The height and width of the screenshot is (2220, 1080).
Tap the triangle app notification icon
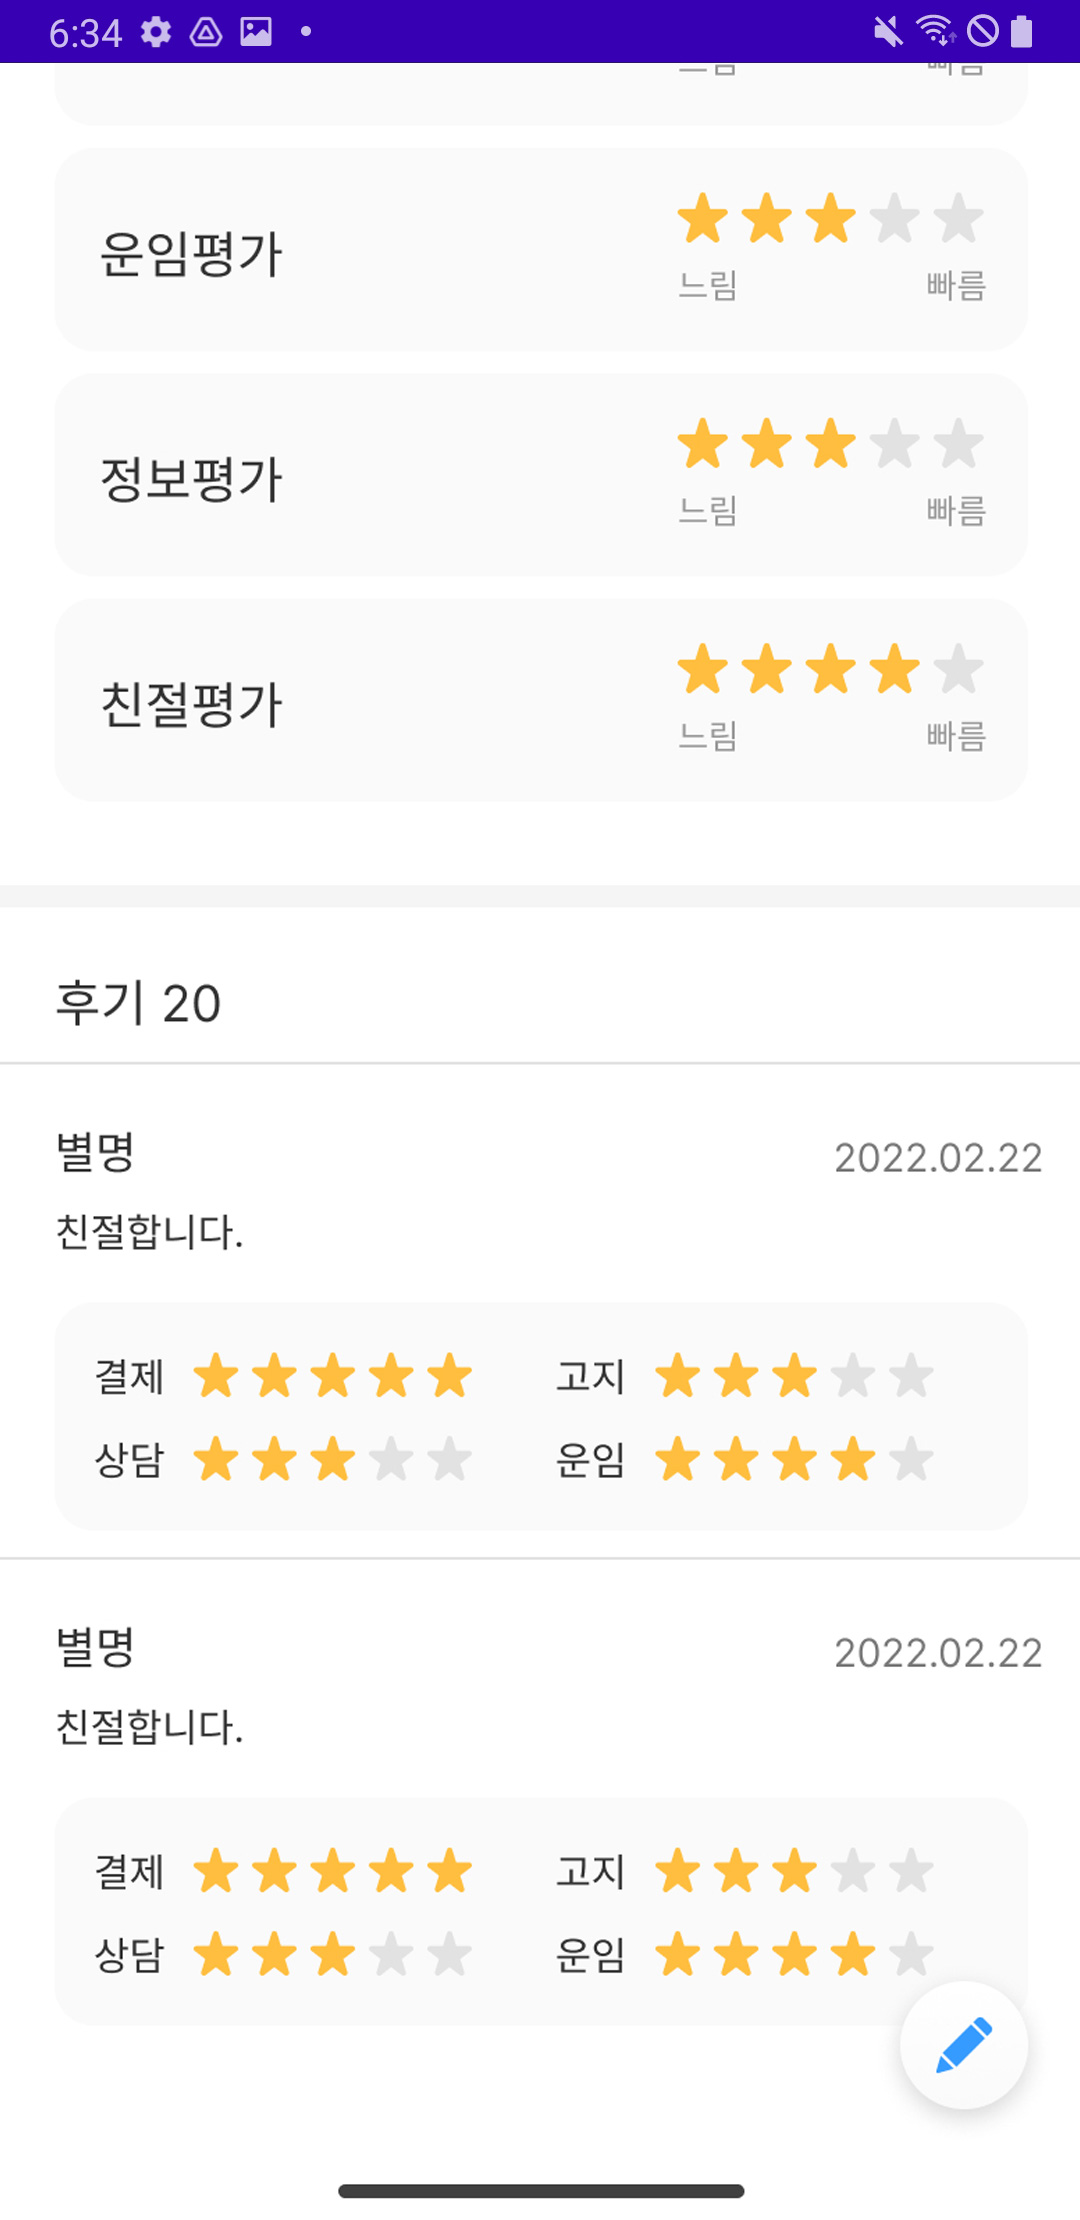tap(206, 32)
